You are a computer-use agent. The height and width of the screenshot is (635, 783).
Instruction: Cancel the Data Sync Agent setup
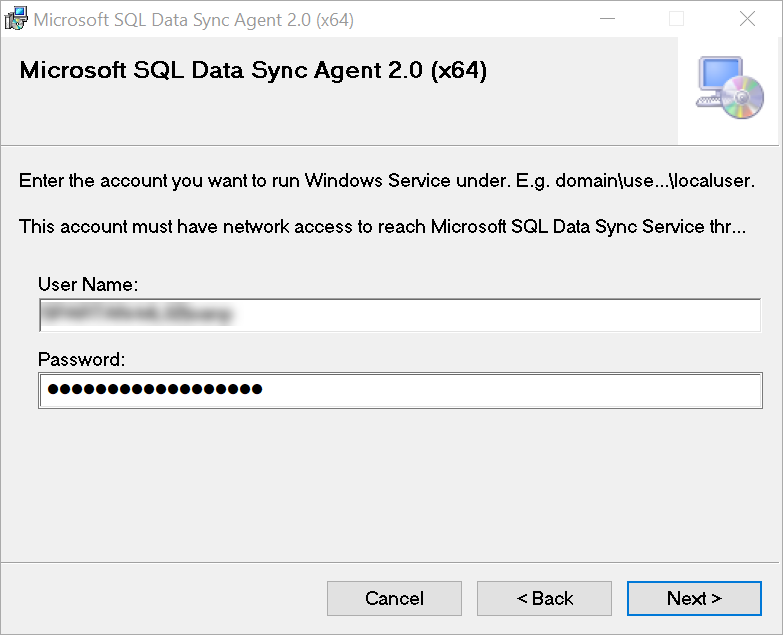tap(394, 598)
